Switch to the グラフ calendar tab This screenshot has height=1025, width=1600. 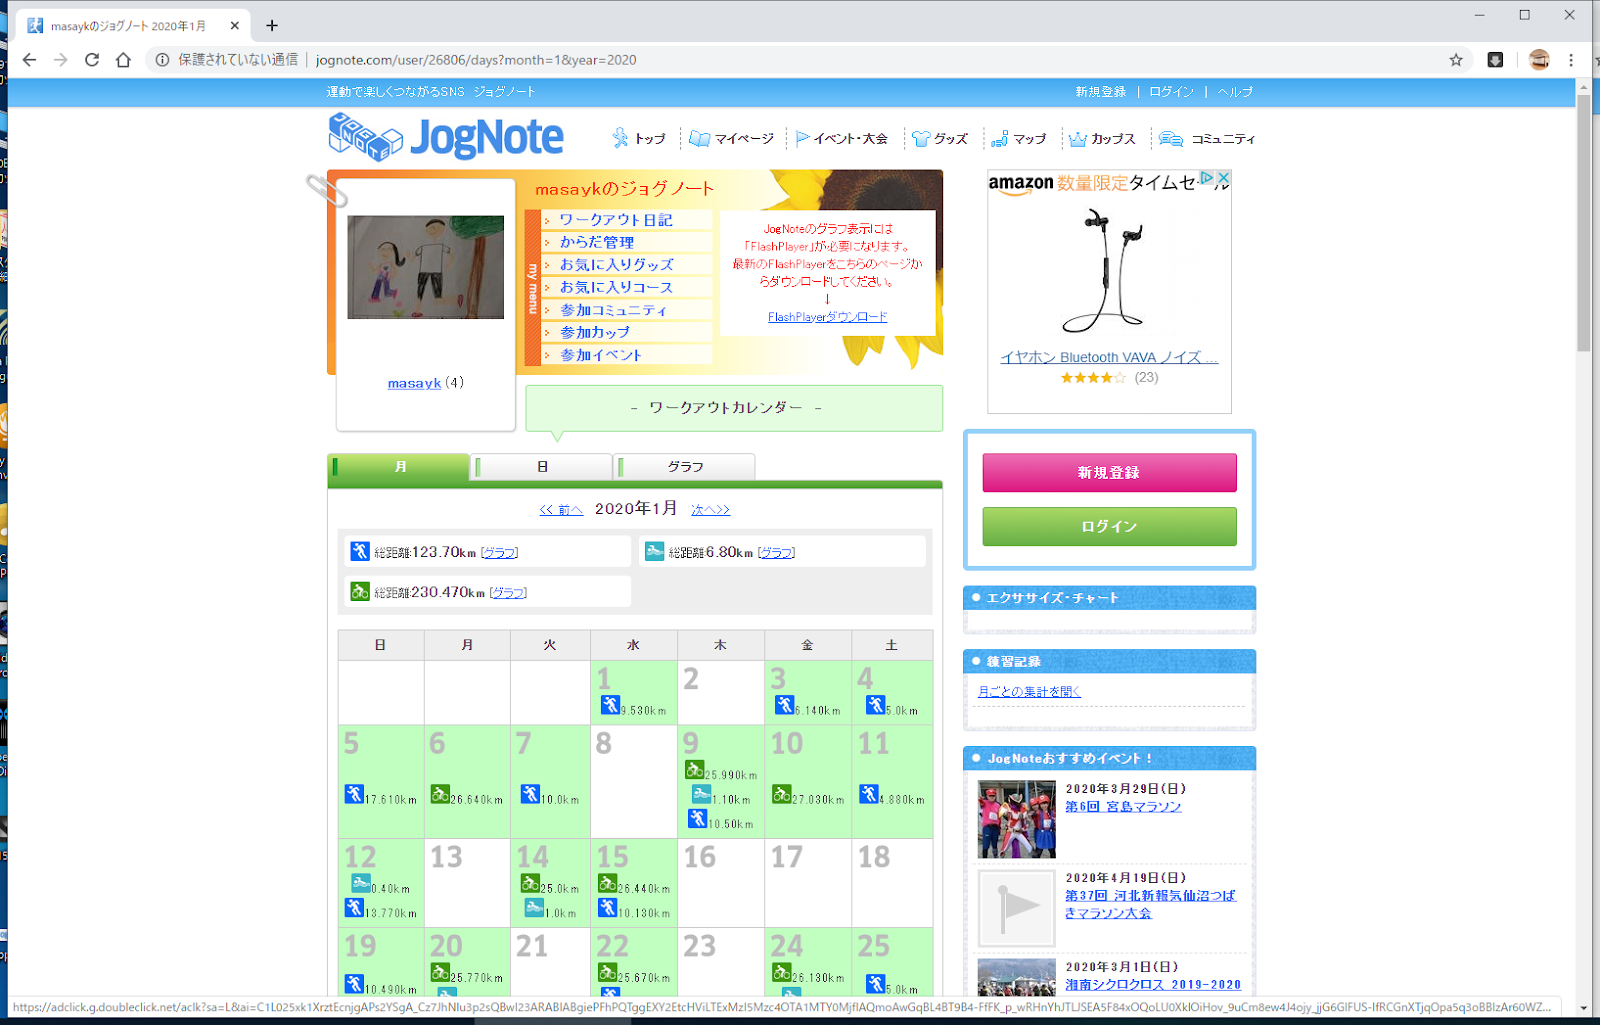[685, 467]
